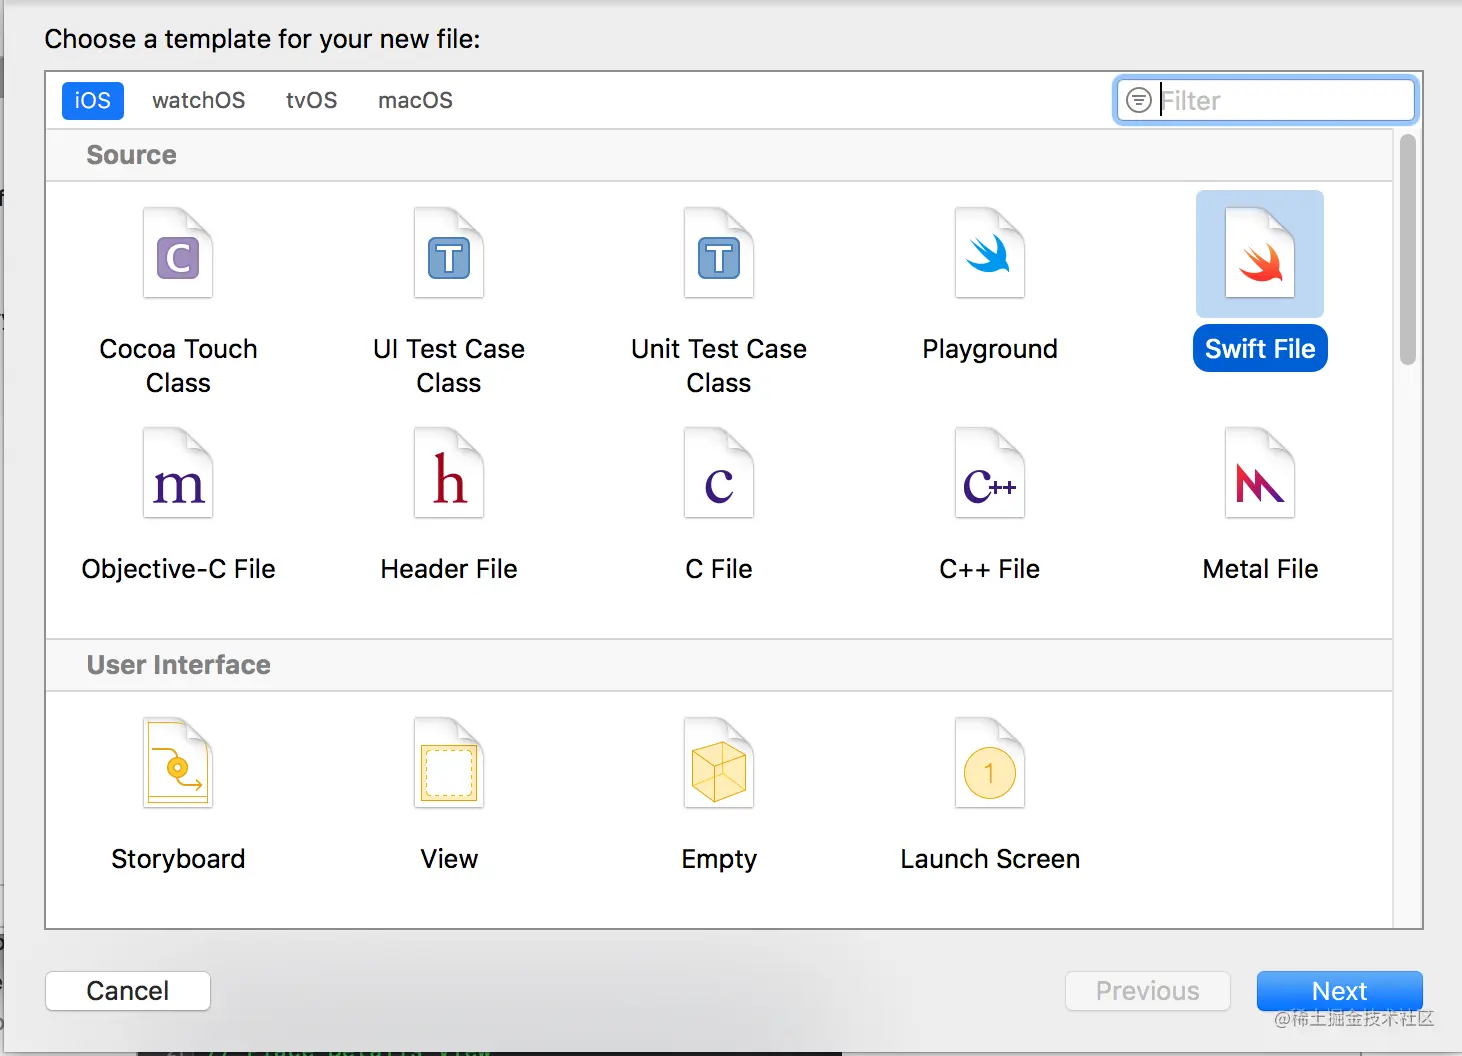This screenshot has width=1462, height=1056.
Task: Pick the C File template icon
Action: pyautogui.click(x=719, y=473)
